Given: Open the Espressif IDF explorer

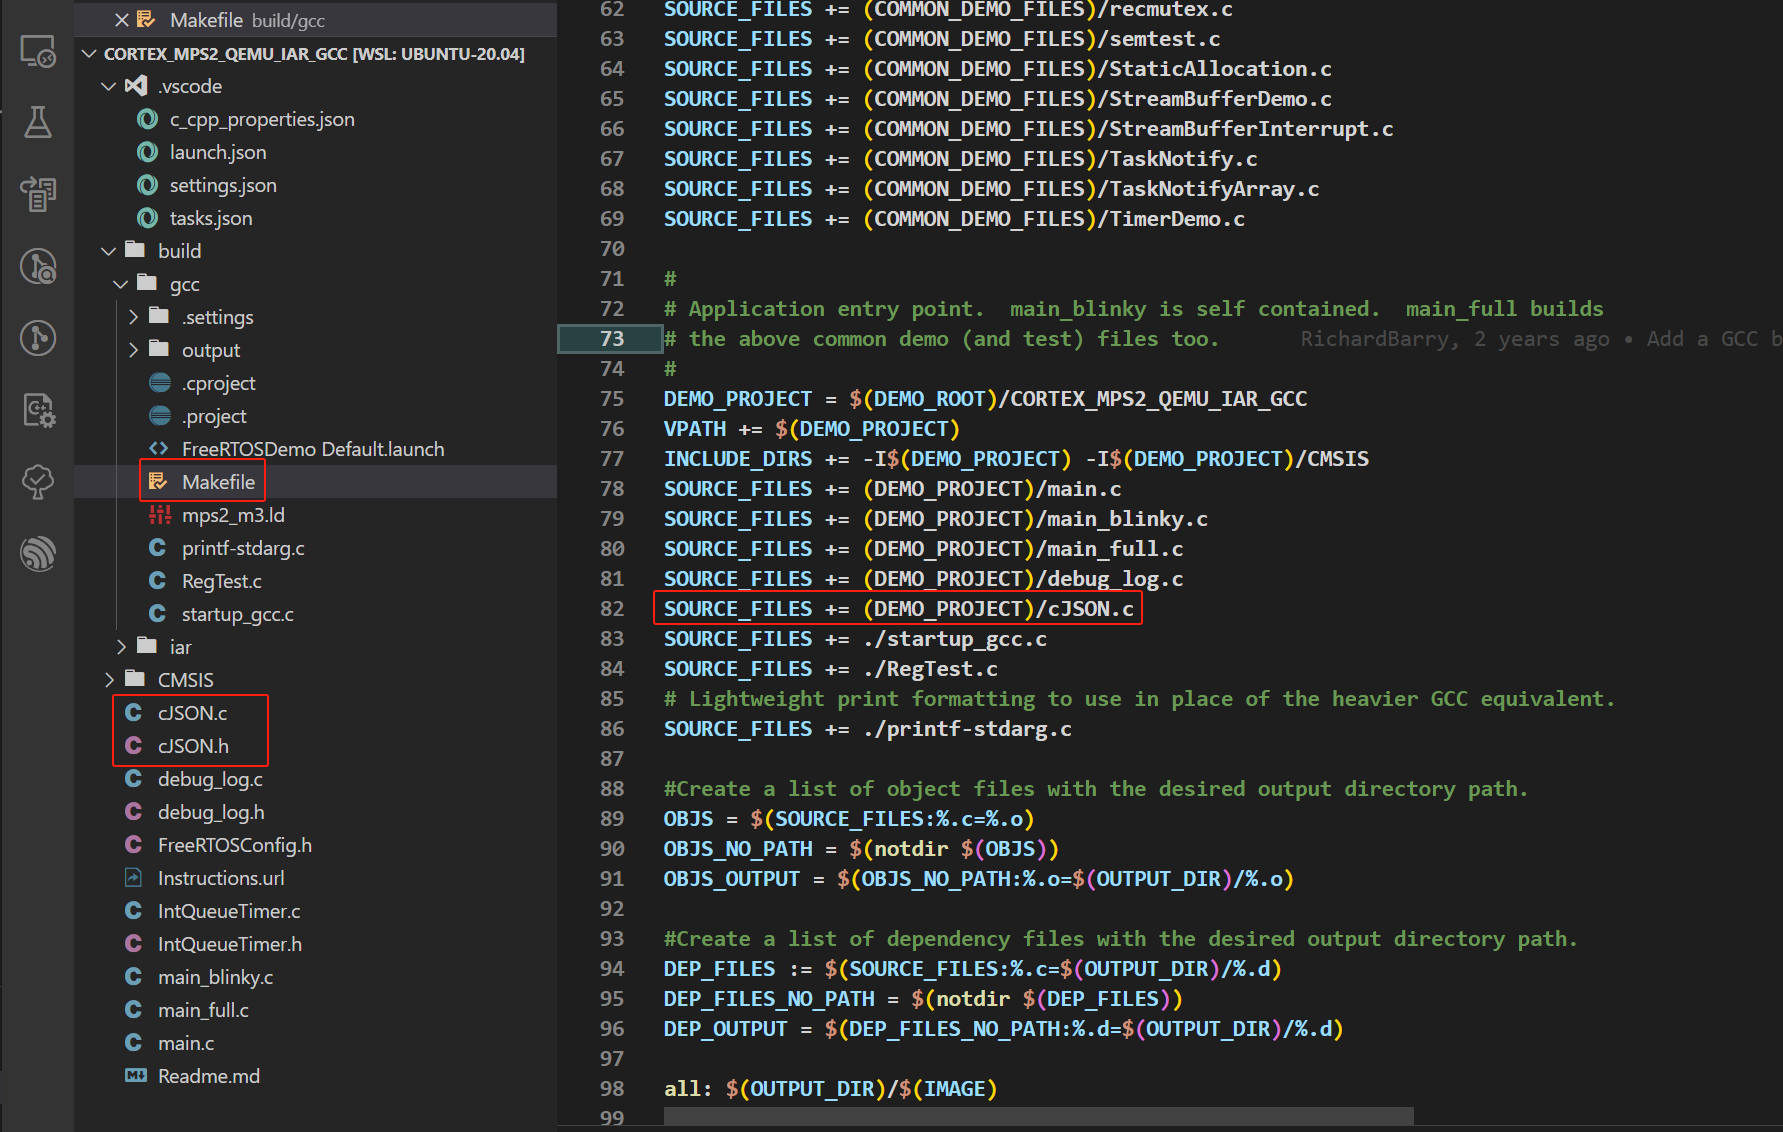Looking at the screenshot, I should (x=38, y=553).
